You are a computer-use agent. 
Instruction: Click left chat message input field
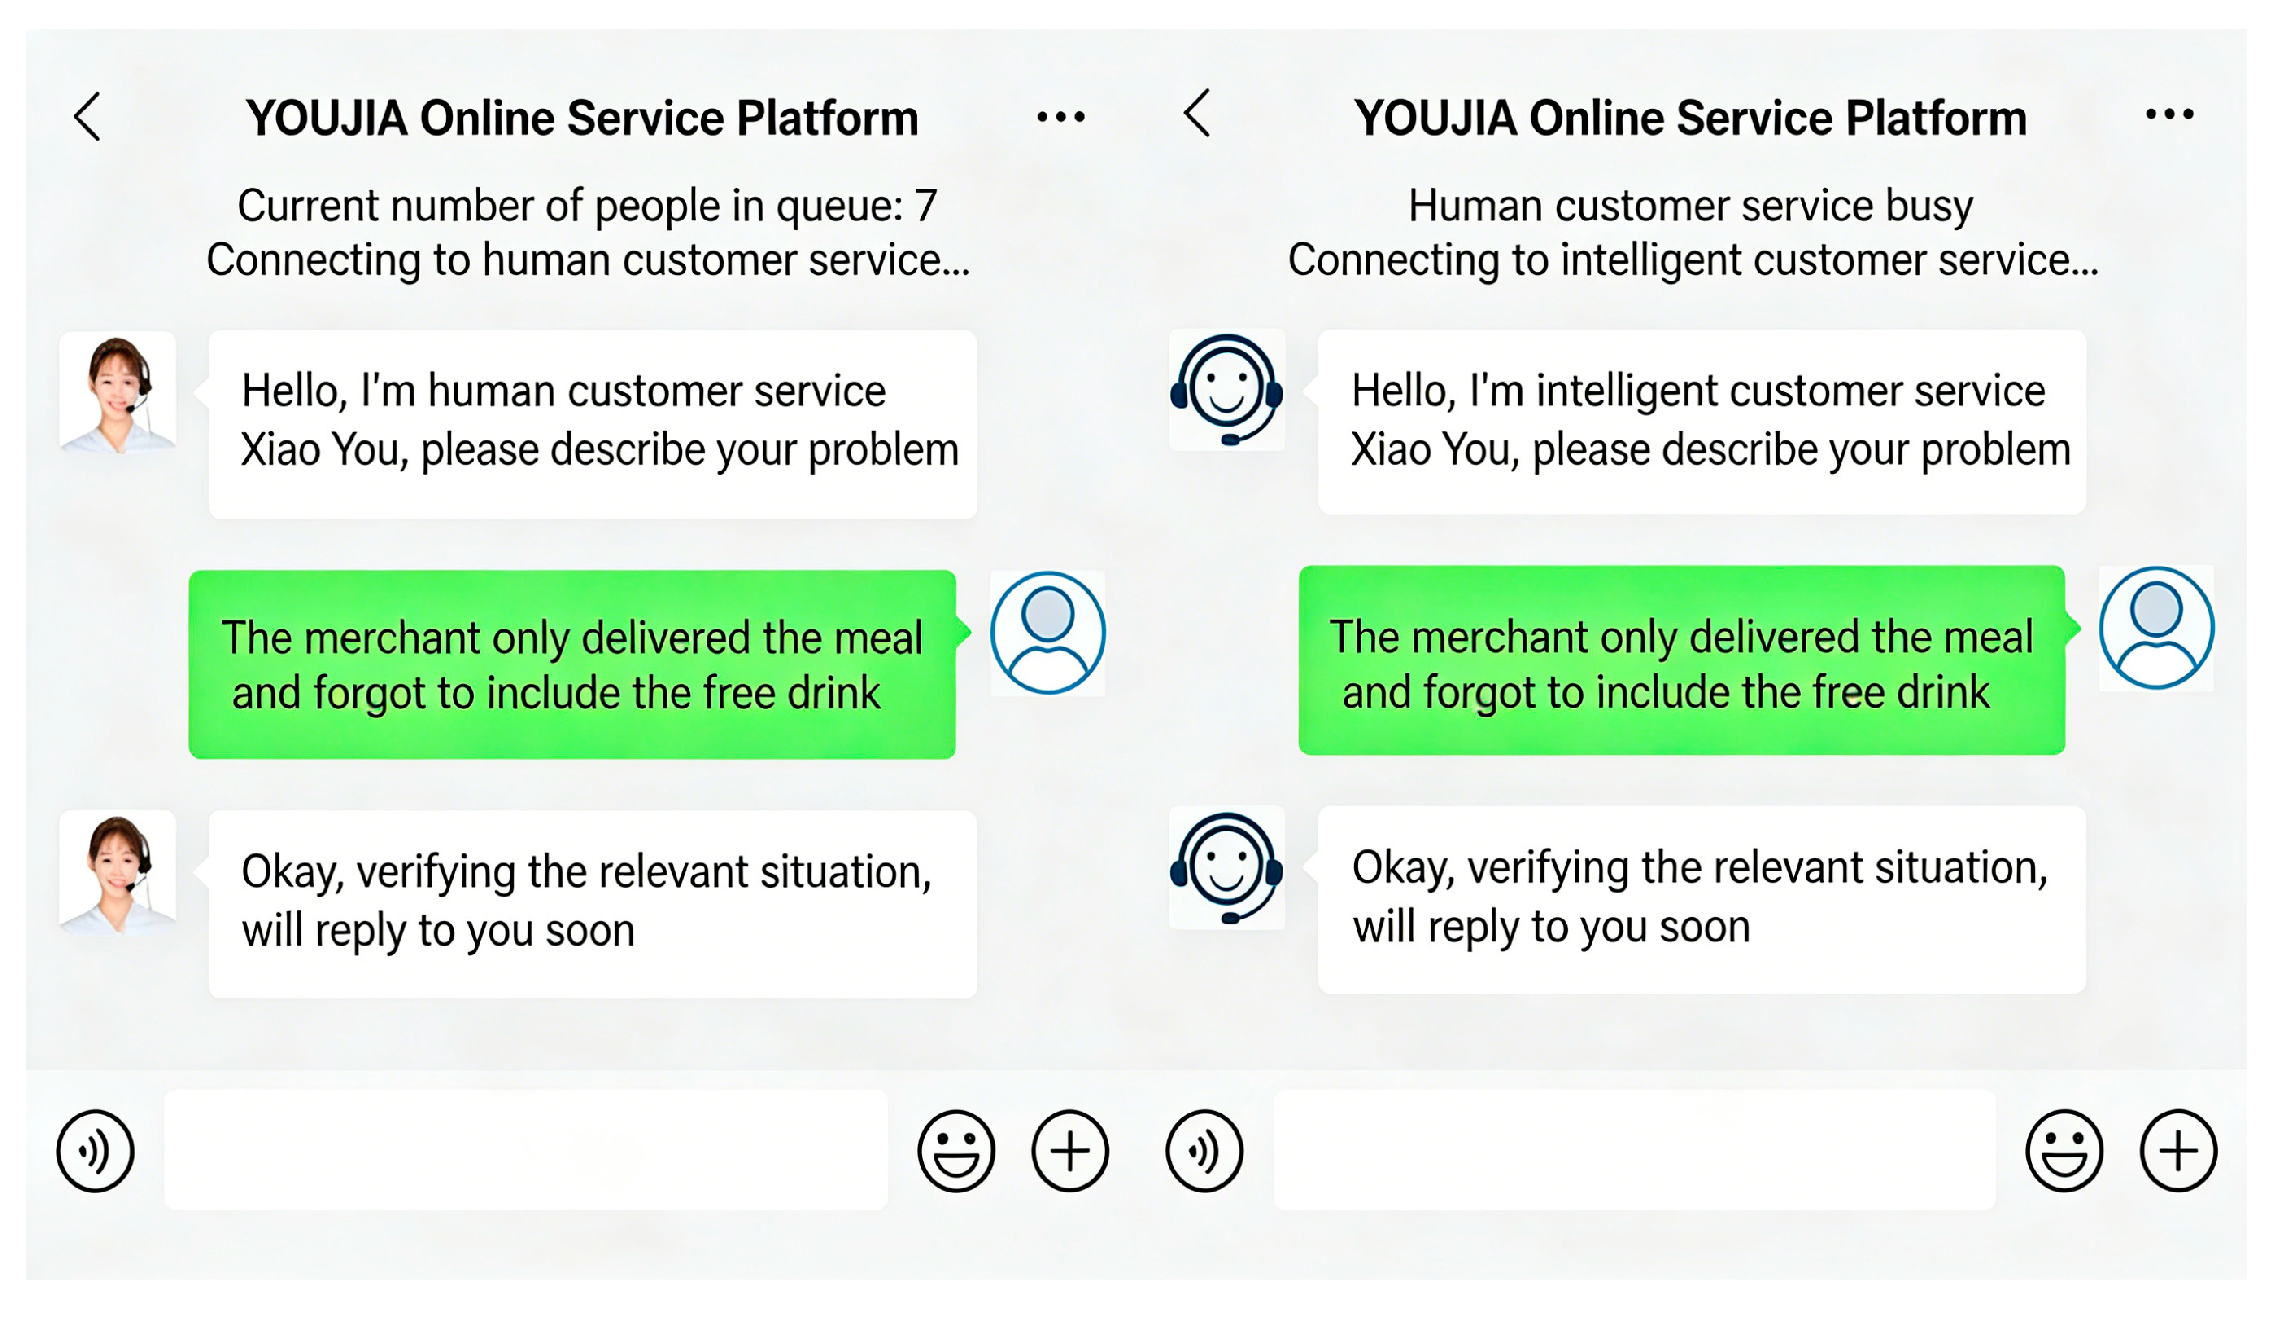pyautogui.click(x=525, y=1151)
